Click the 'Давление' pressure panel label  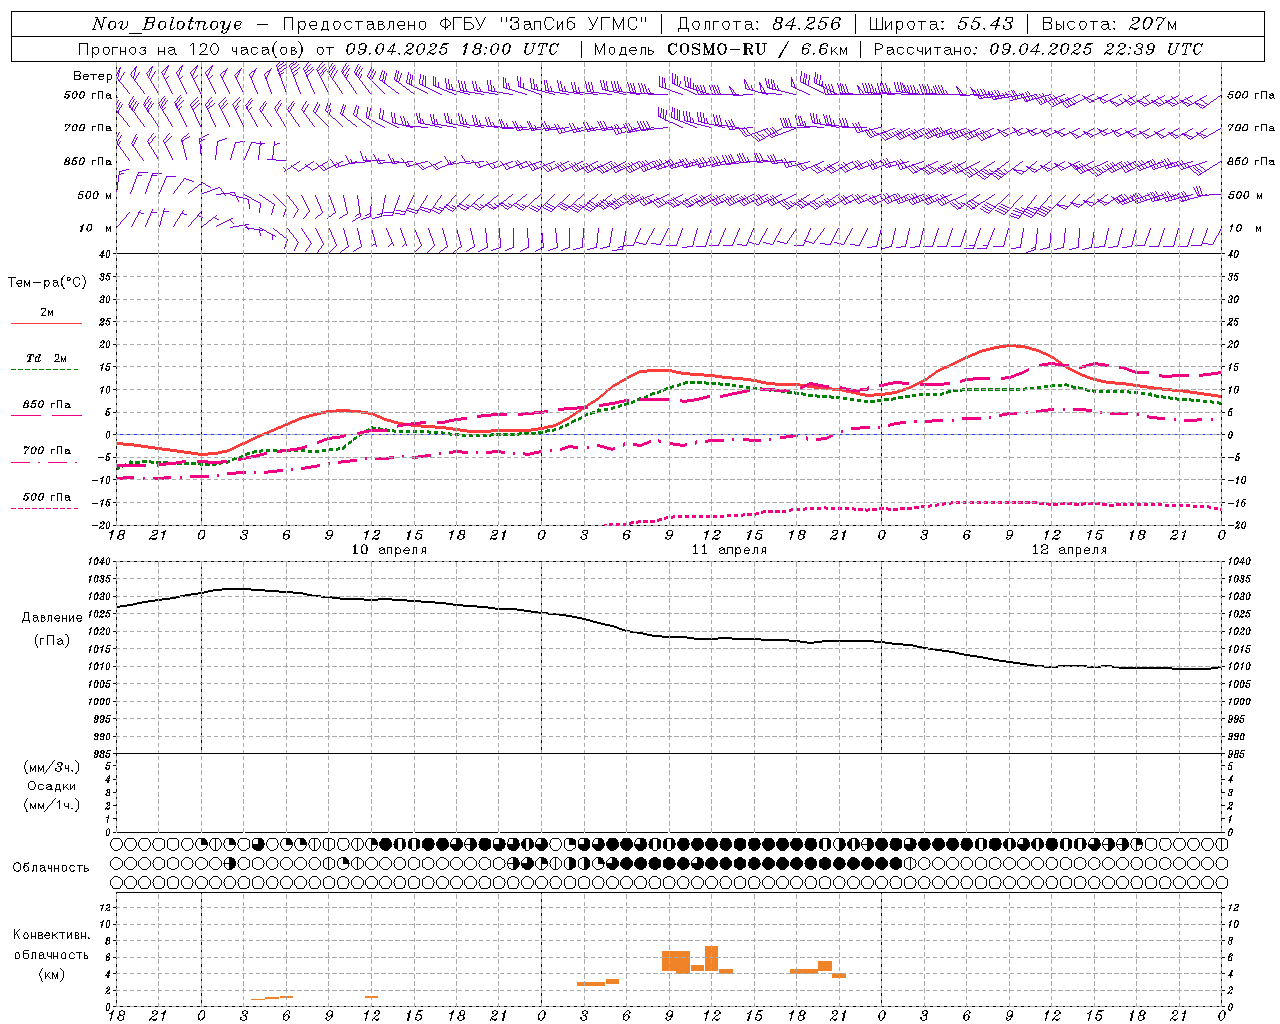(x=52, y=618)
